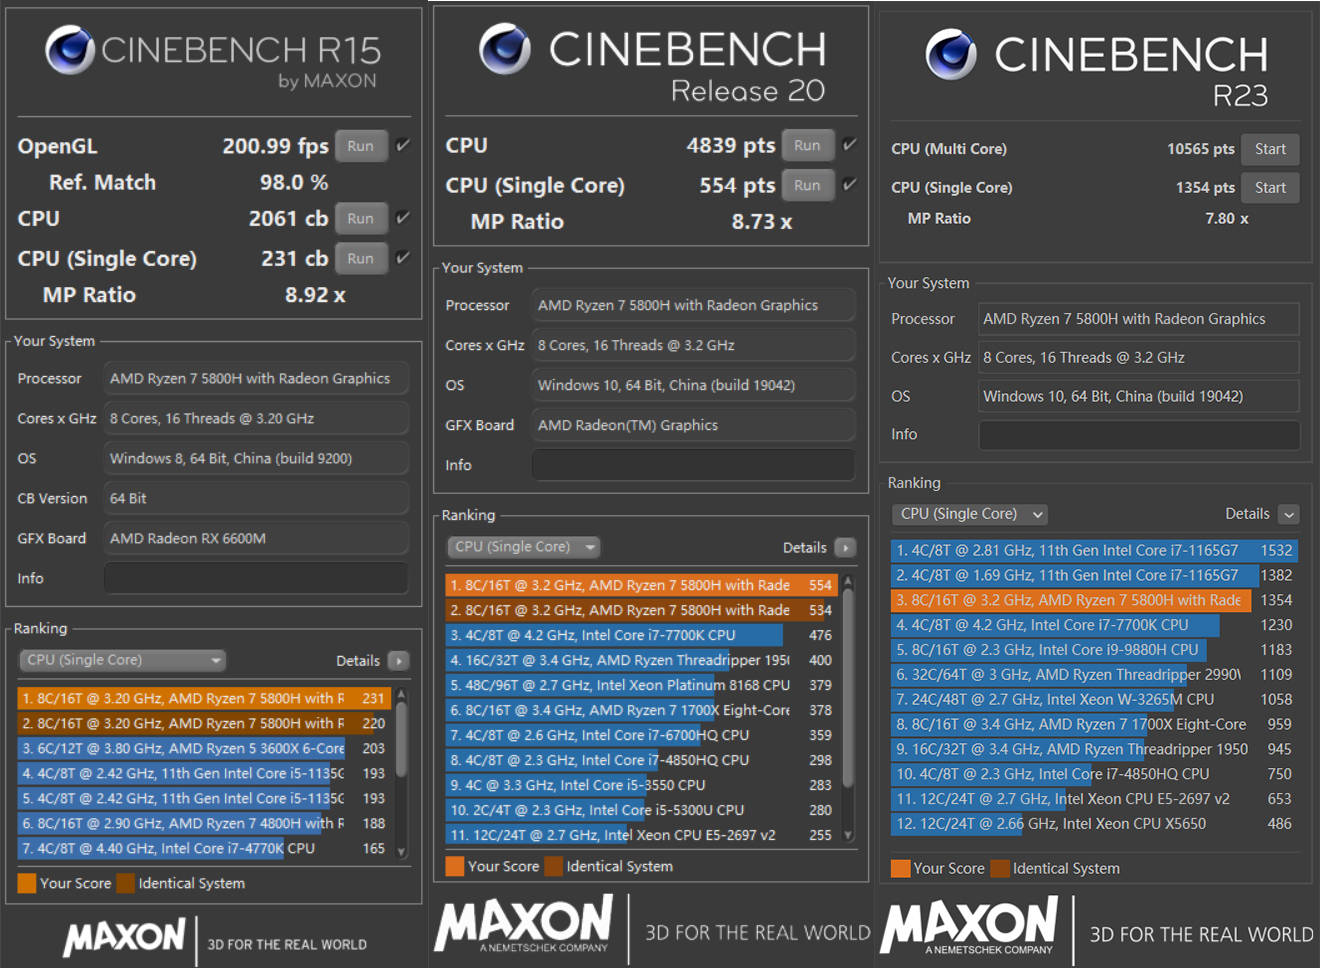The height and width of the screenshot is (968, 1320).
Task: Click scroll up arrow in Release 20 ranking
Action: pos(849,580)
